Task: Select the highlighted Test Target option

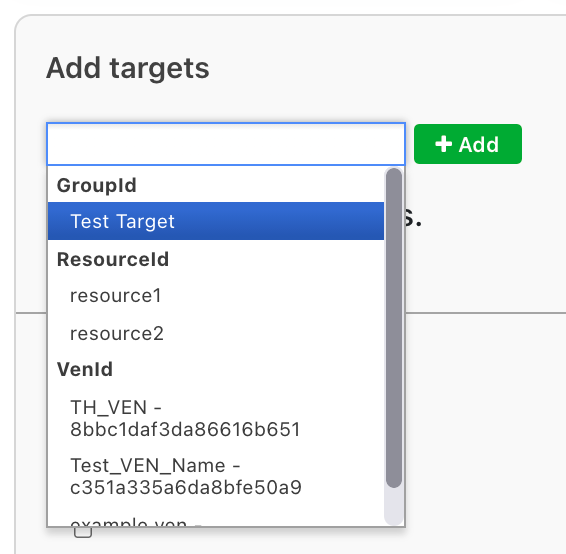Action: [216, 221]
